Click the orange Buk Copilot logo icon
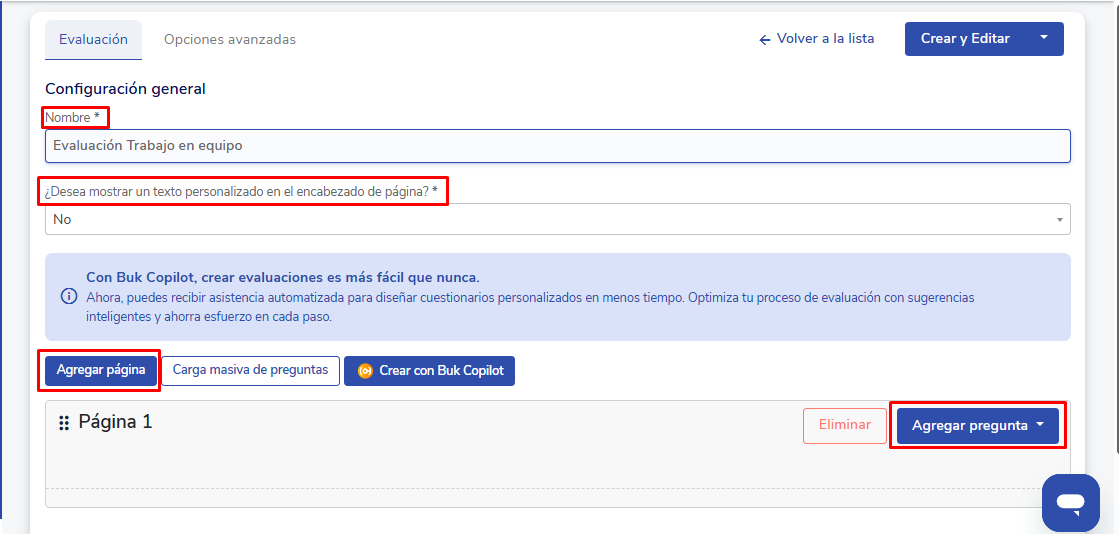 (365, 371)
